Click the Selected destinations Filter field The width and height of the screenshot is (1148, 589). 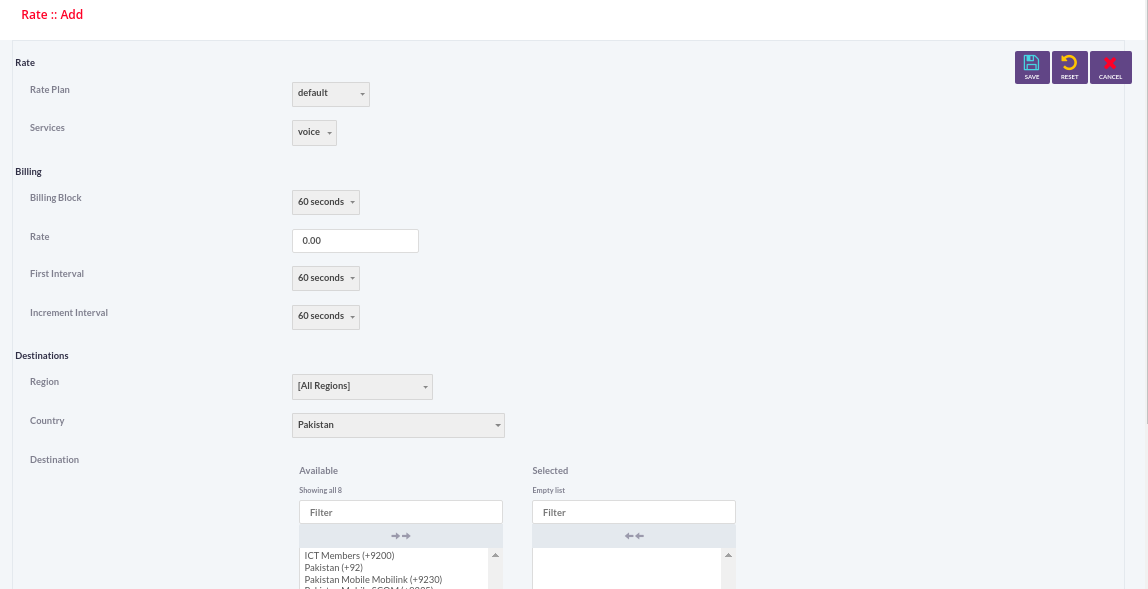633,512
